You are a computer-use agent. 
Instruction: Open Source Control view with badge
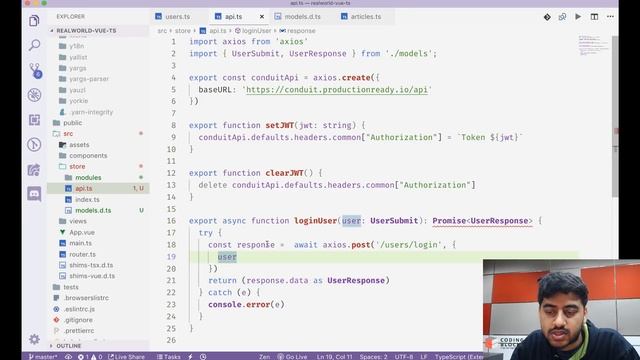tap(35, 71)
